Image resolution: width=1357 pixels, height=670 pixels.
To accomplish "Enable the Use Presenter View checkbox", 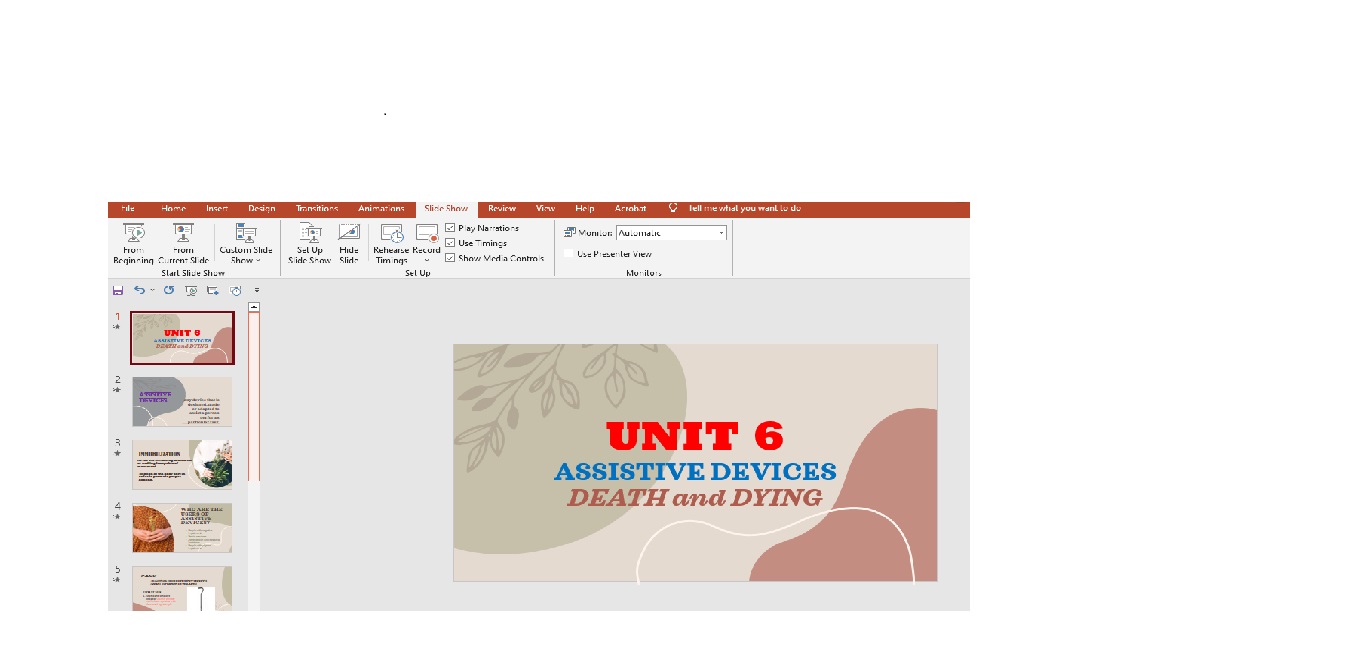I will pos(569,254).
